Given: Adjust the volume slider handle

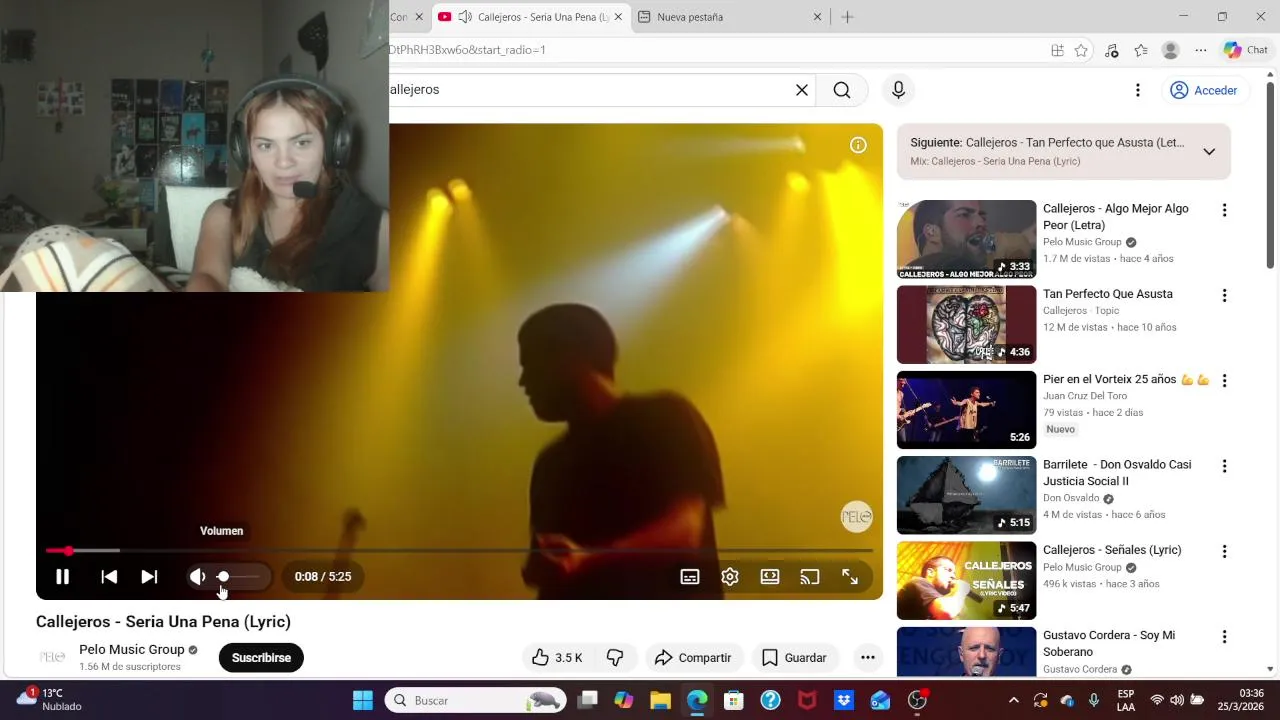Looking at the screenshot, I should pos(223,577).
